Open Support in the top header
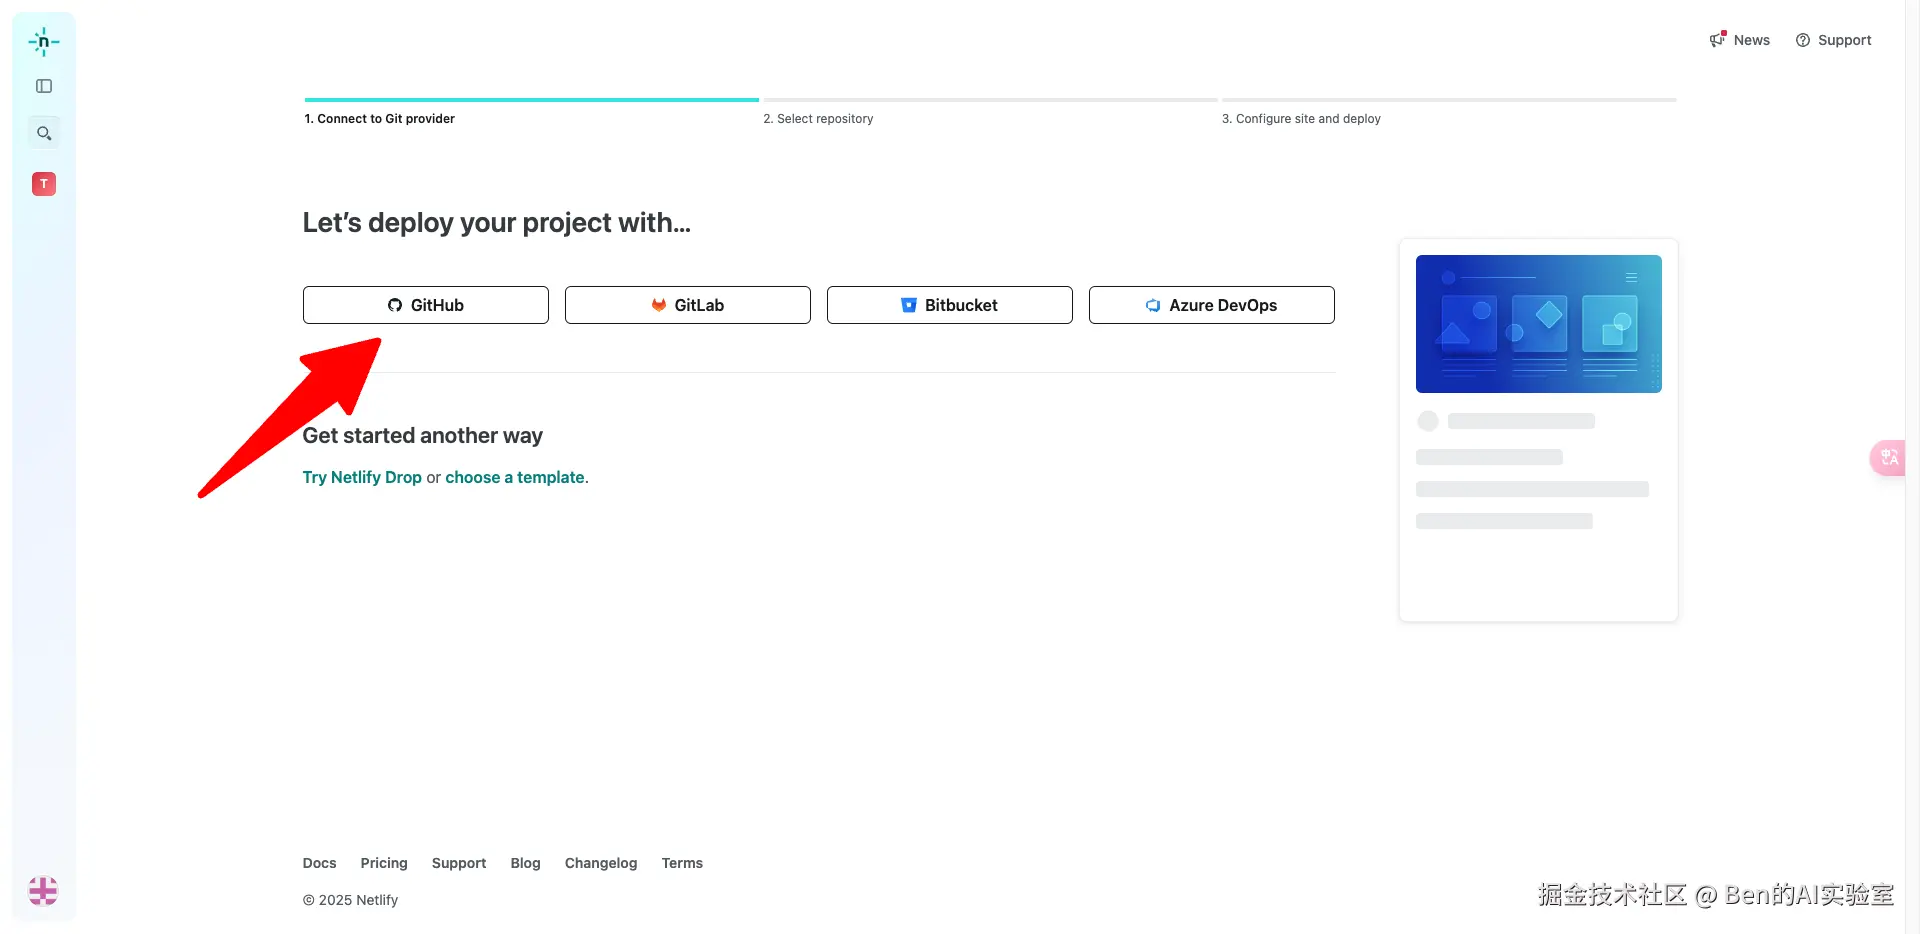The width and height of the screenshot is (1920, 934). pos(1834,40)
